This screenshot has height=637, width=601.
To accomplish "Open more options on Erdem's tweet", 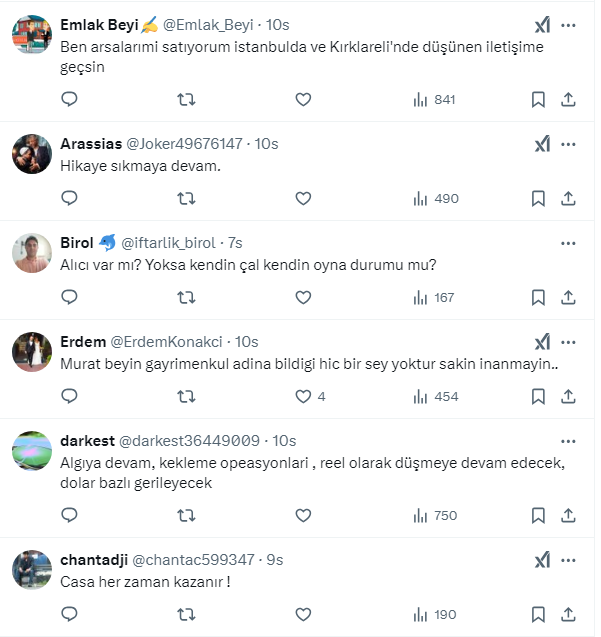I will pyautogui.click(x=568, y=342).
